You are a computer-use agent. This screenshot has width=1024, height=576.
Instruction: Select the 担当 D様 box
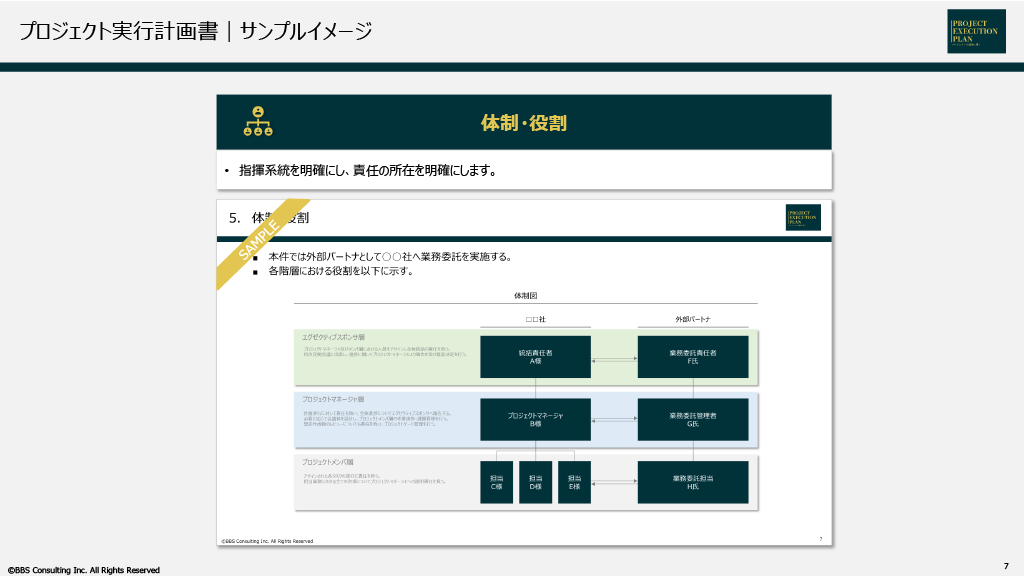tap(535, 482)
